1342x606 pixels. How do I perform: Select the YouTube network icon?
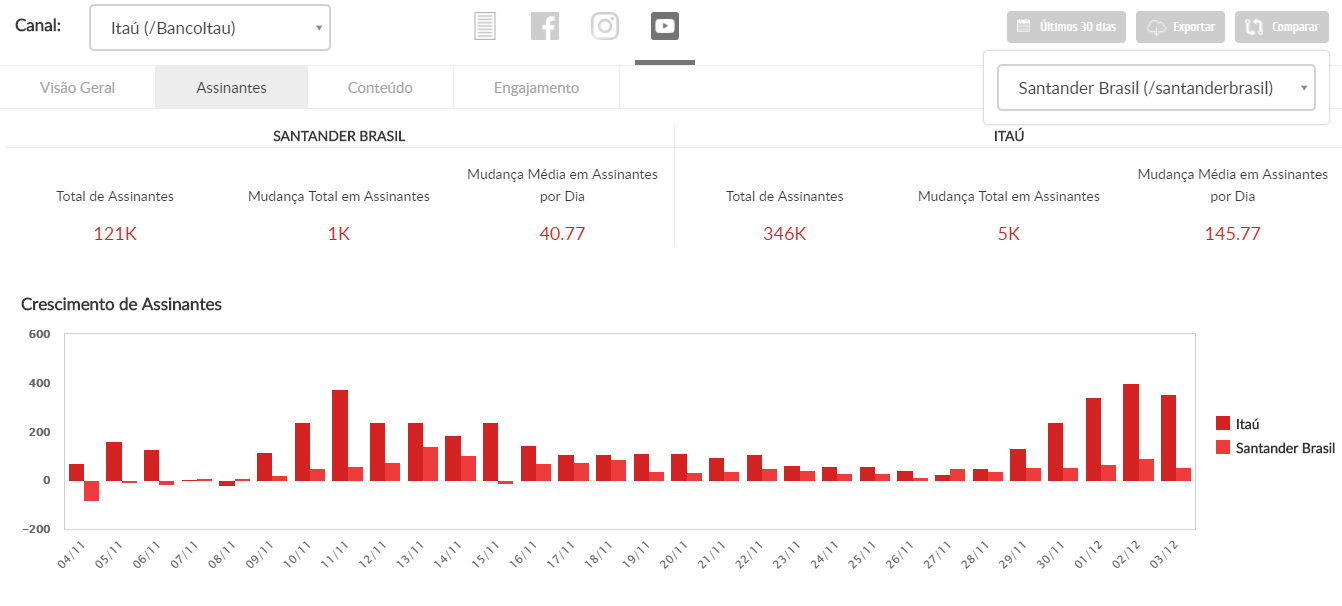point(665,26)
